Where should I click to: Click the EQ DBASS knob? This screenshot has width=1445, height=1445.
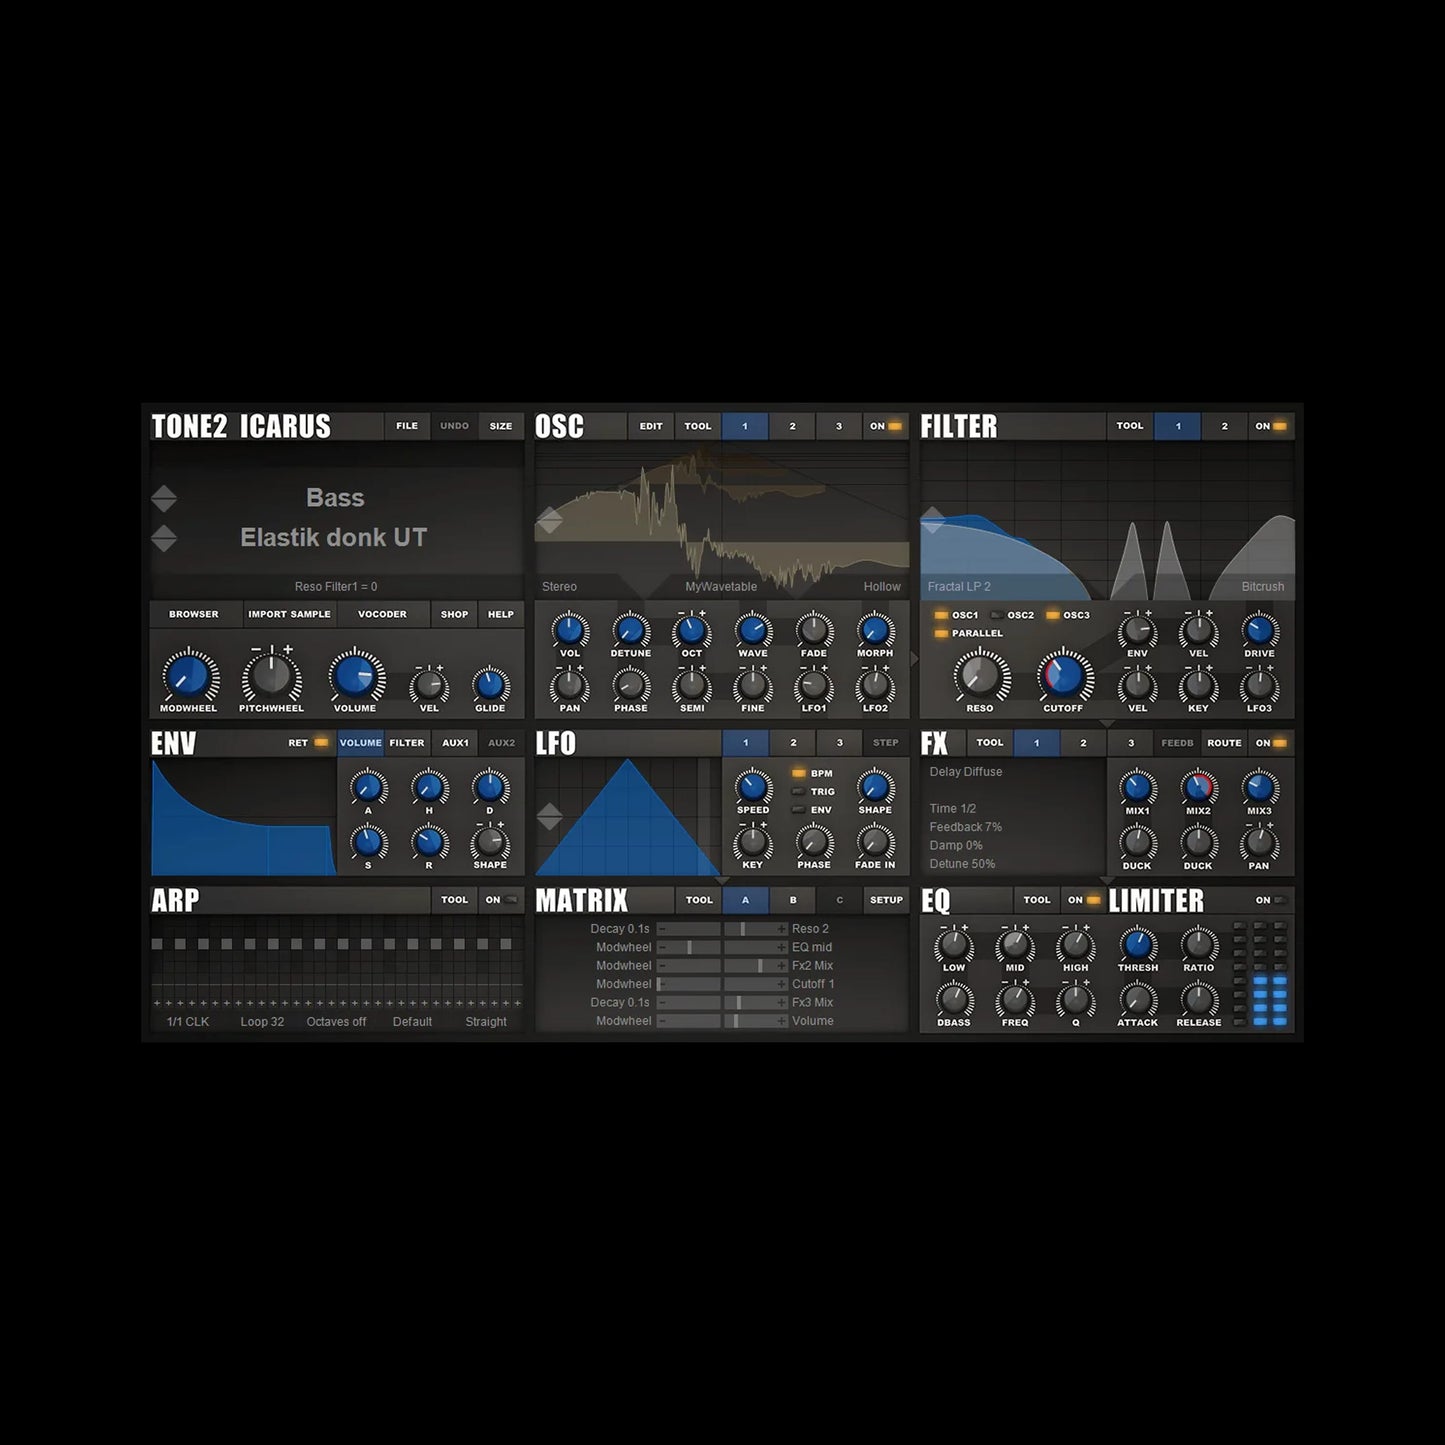[954, 999]
